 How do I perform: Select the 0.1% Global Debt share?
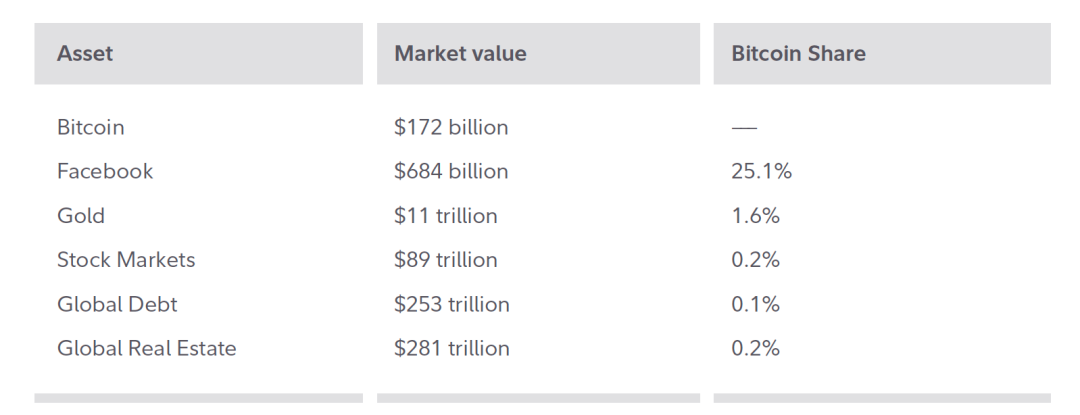click(755, 304)
